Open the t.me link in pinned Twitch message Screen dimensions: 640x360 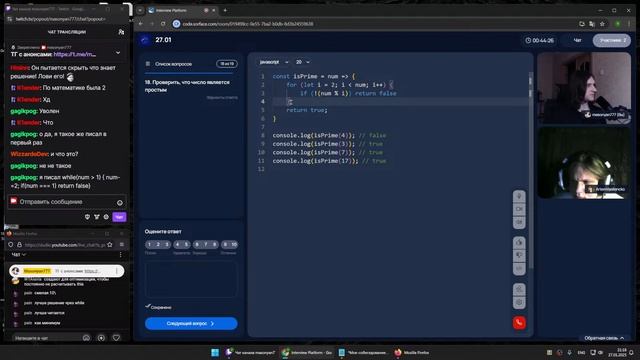(x=75, y=54)
